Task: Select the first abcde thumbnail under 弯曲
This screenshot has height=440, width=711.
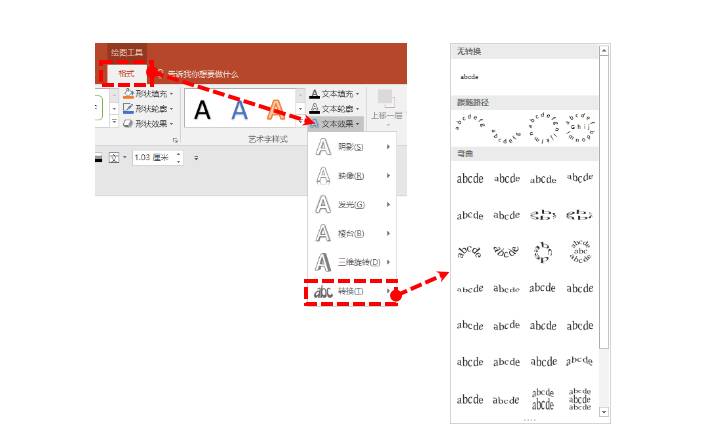Action: tap(470, 179)
